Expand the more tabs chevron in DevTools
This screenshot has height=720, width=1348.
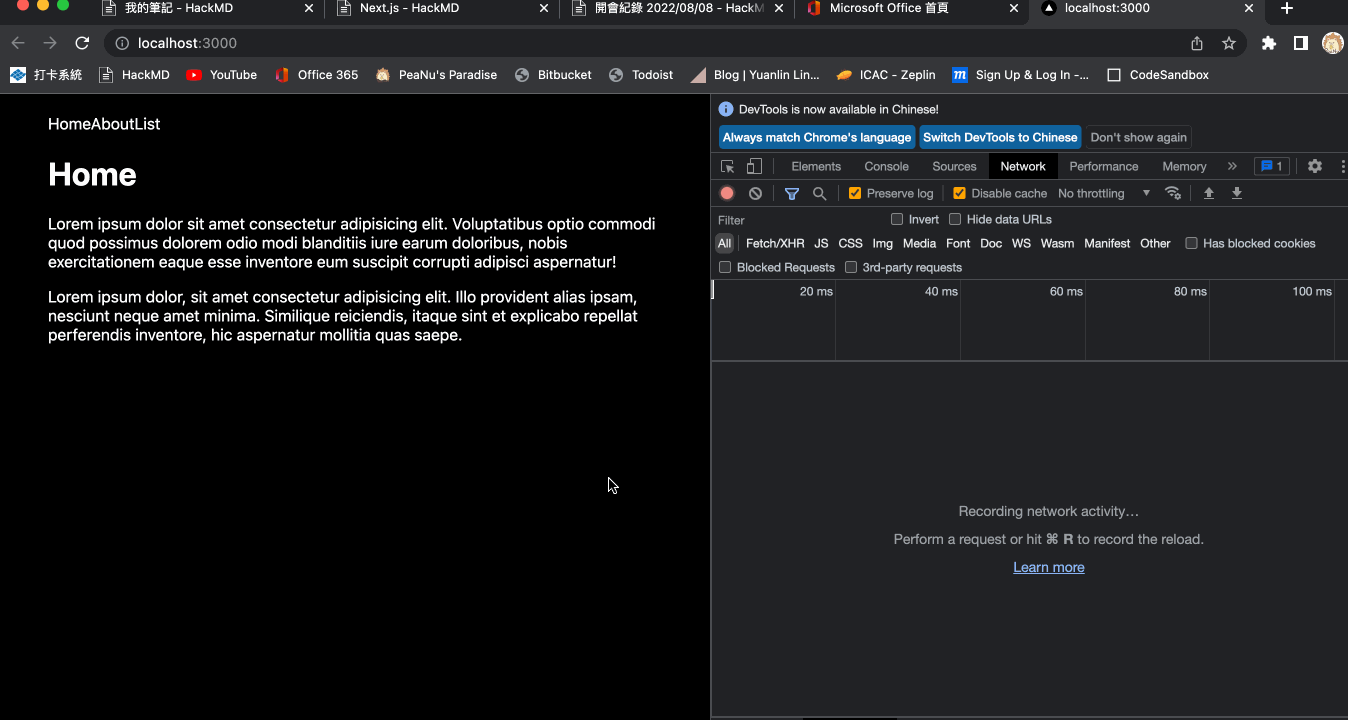[1232, 166]
